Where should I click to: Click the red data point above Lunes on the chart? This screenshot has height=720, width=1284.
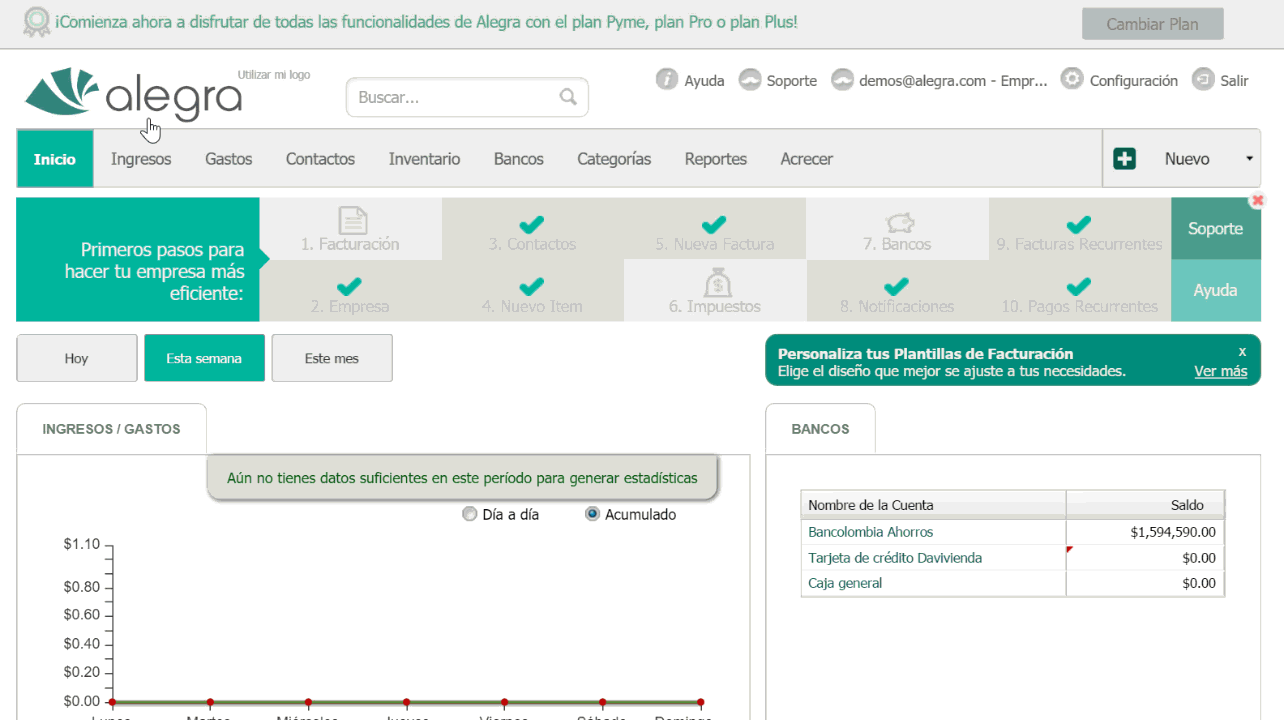coord(112,702)
